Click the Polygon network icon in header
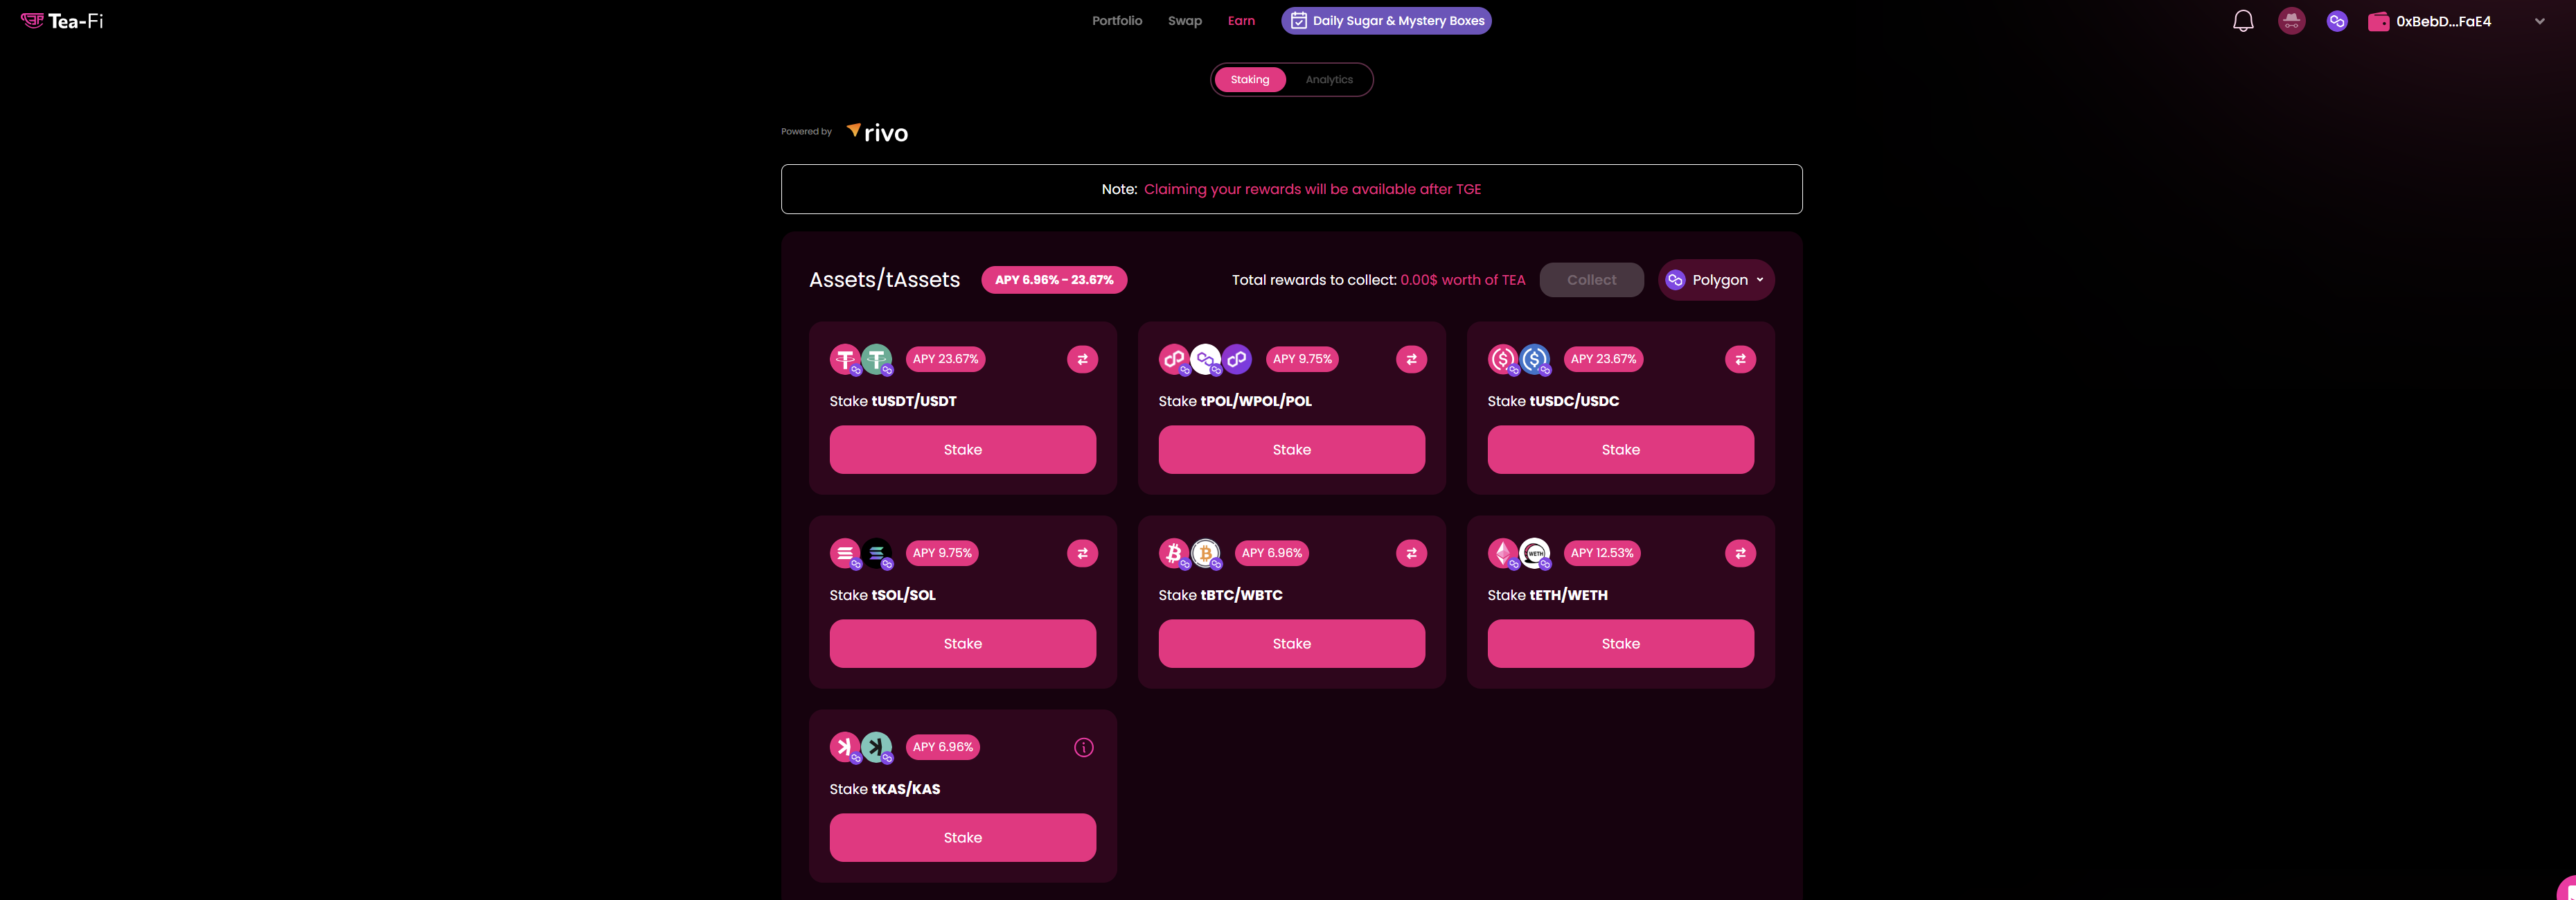The height and width of the screenshot is (900, 2576). 2337,21
